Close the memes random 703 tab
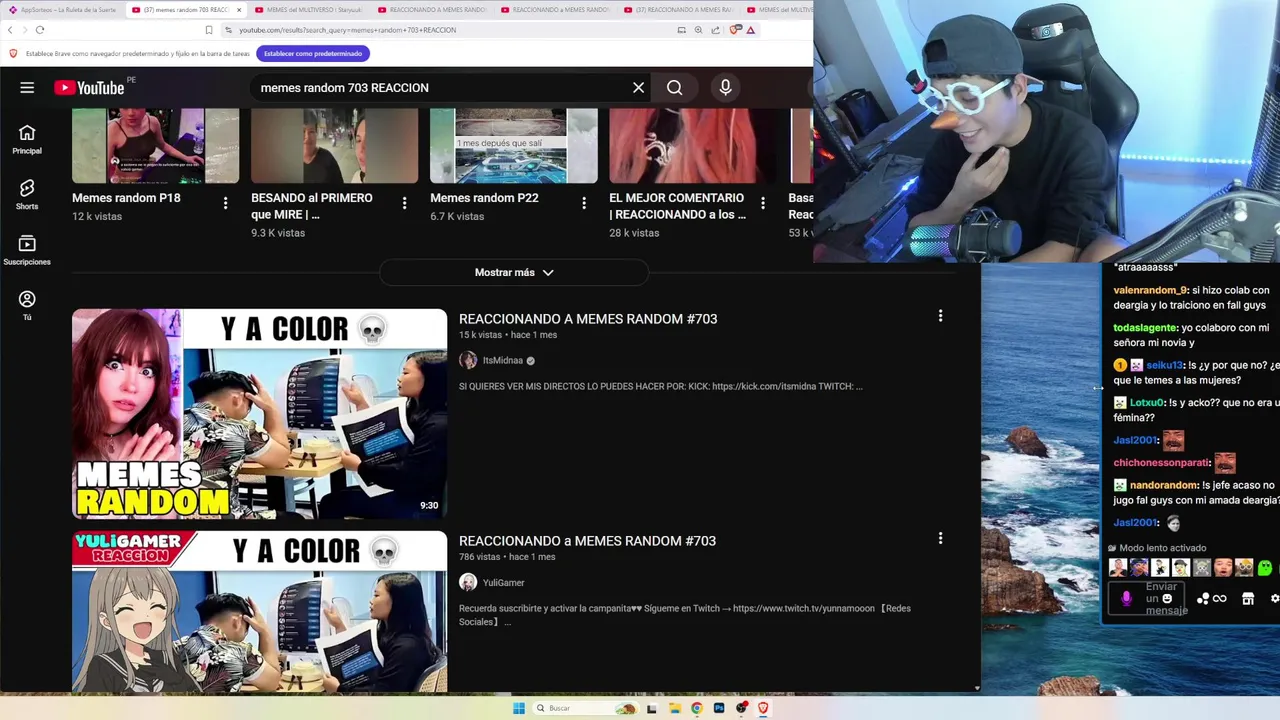 point(238,10)
